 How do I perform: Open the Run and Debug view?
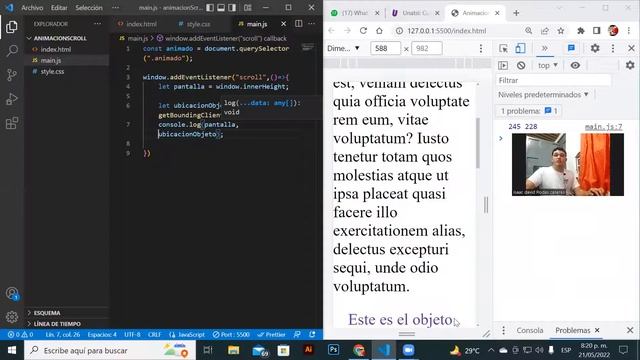(12, 99)
